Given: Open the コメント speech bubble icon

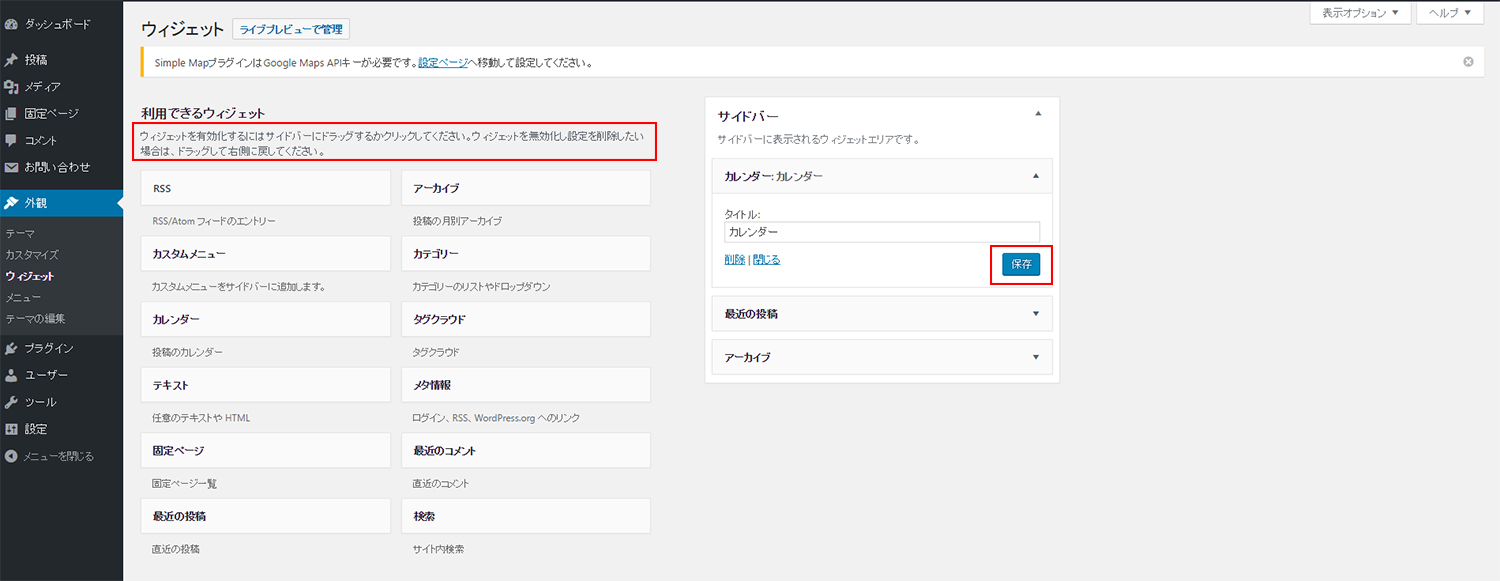Looking at the screenshot, I should coord(14,139).
